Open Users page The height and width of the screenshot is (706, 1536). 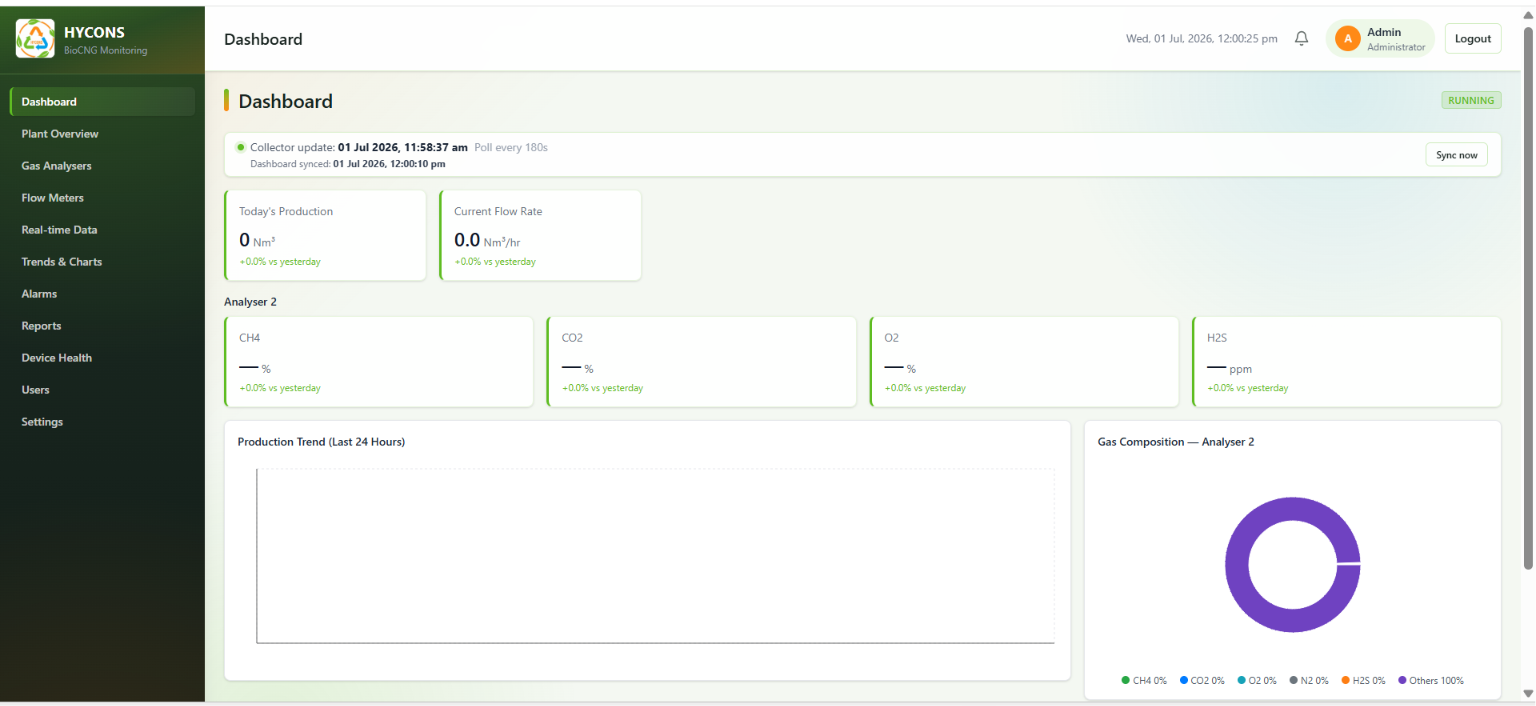102,390
